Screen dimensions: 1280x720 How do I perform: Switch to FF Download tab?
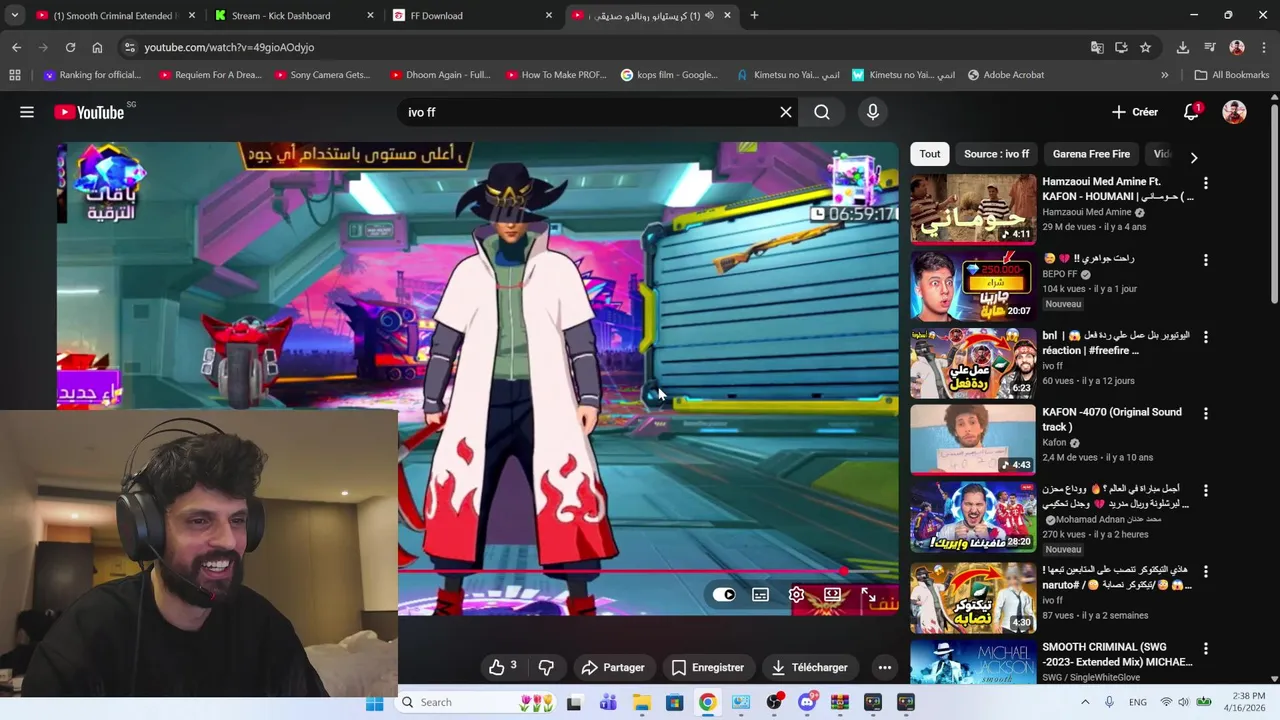click(473, 15)
